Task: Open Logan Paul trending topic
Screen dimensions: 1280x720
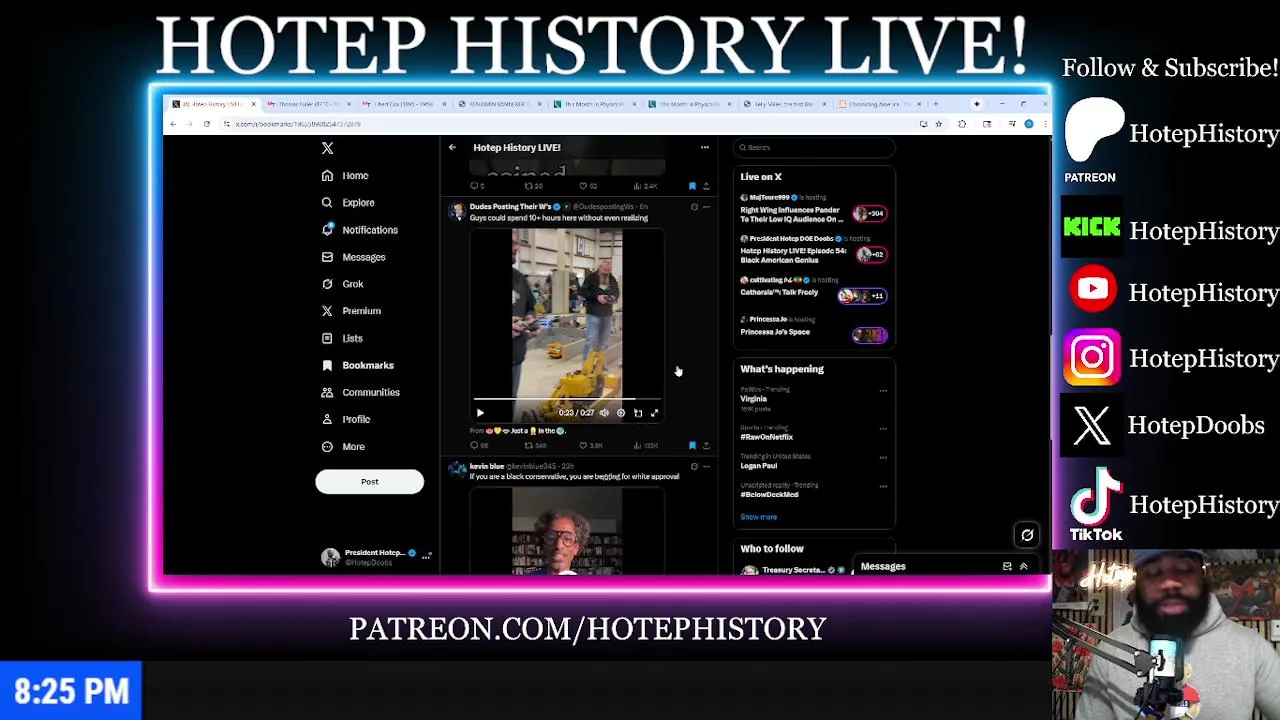Action: 758,466
